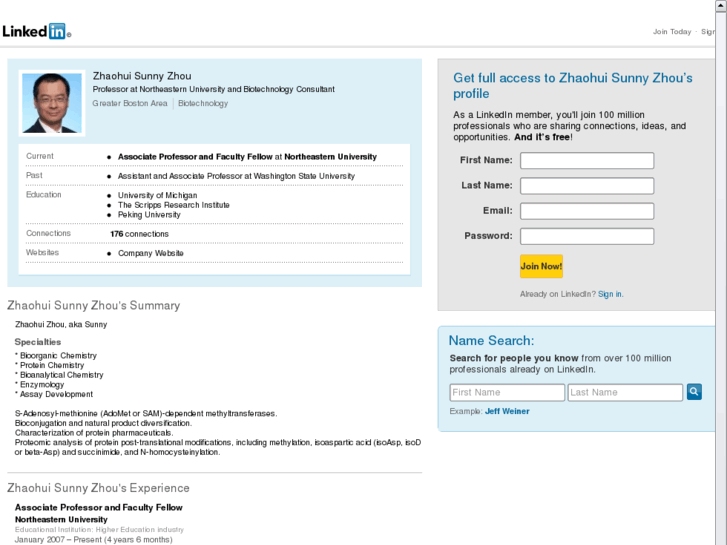Image resolution: width=727 pixels, height=545 pixels.
Task: Select The Scripps Research Institute entry
Action: click(173, 205)
